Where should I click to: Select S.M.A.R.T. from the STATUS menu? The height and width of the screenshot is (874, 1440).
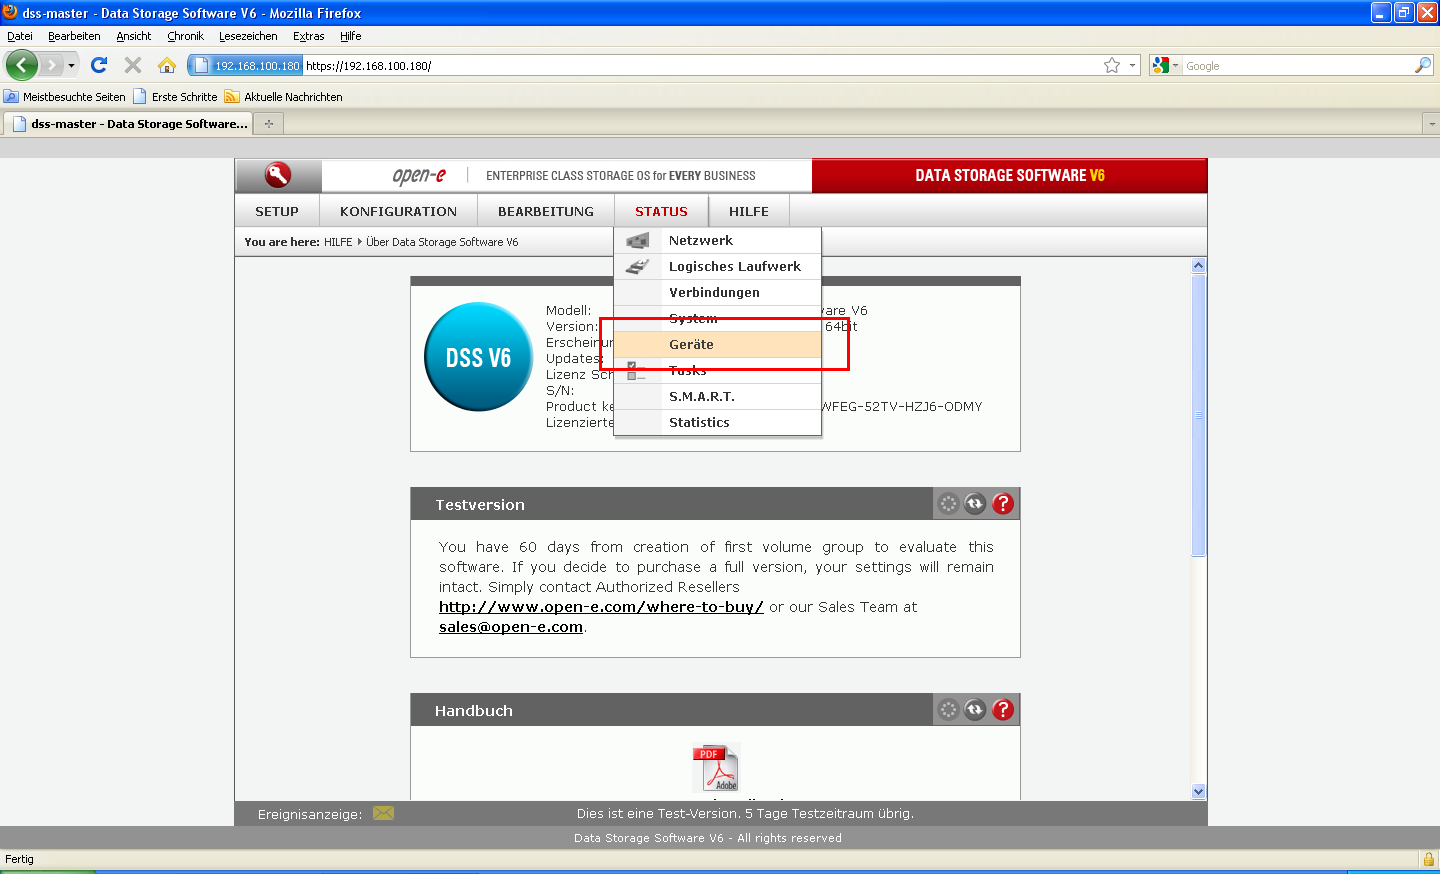coord(717,396)
